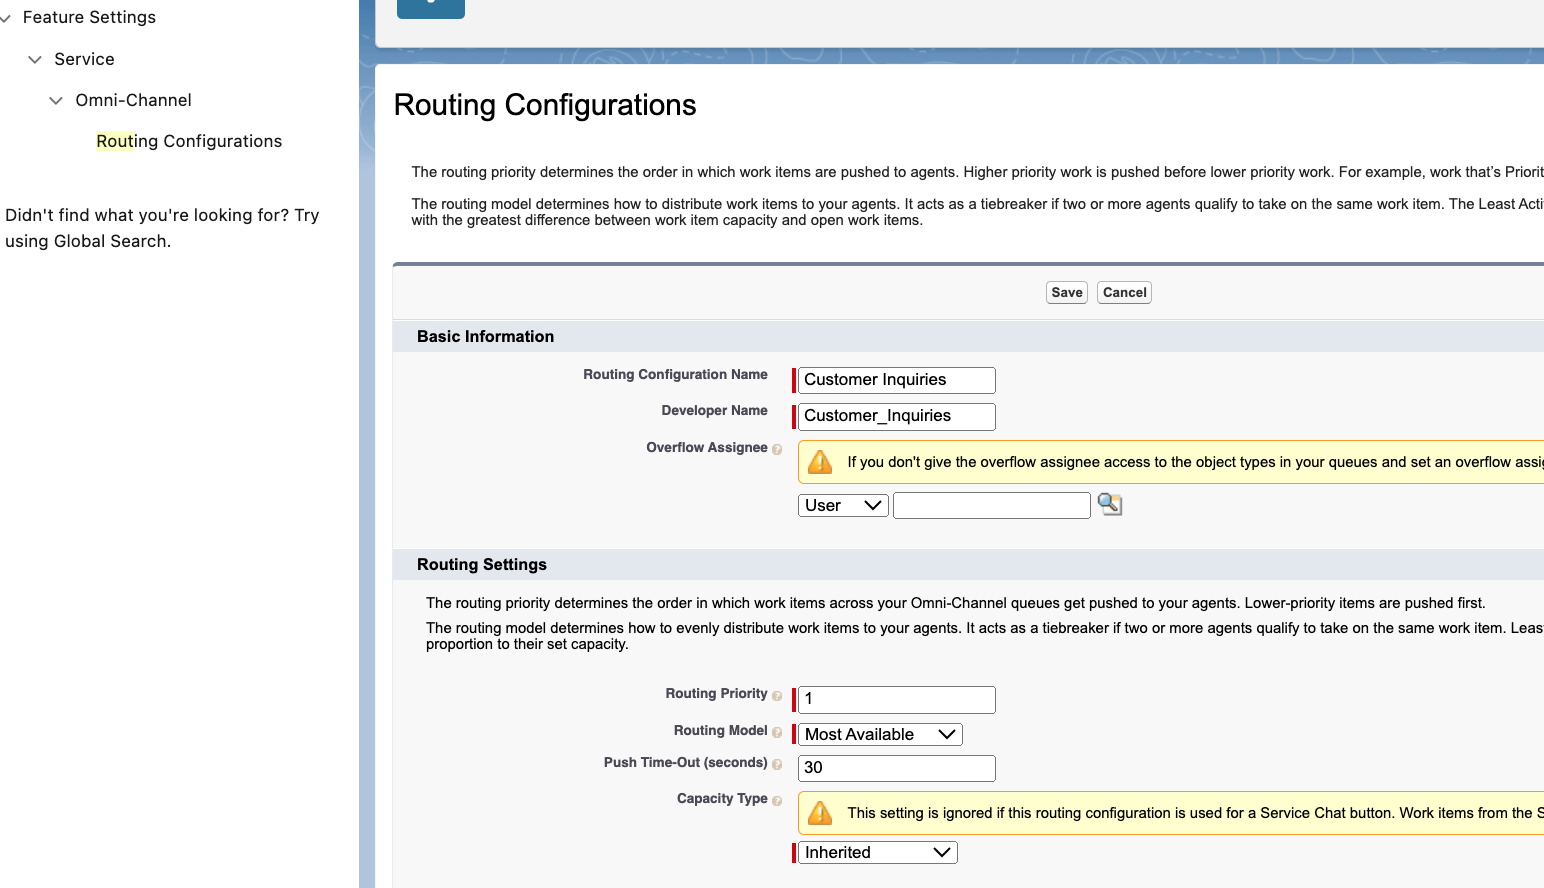This screenshot has width=1544, height=888.
Task: Open the Capacity Type dropdown set to Inherited
Action: (x=876, y=852)
